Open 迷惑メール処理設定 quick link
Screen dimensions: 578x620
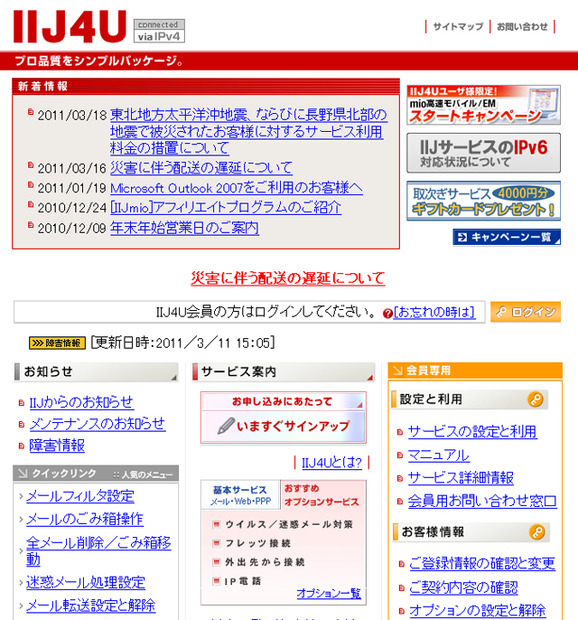point(86,582)
